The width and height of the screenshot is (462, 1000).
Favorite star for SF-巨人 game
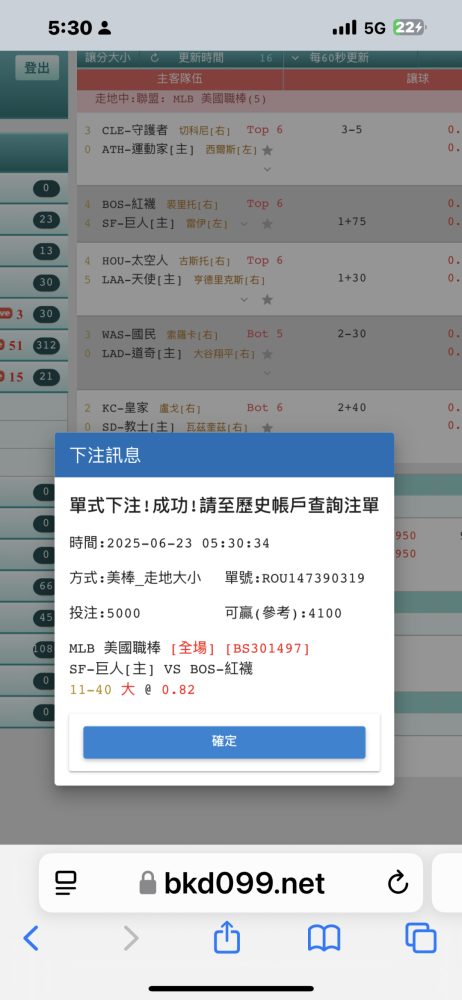[x=267, y=224]
